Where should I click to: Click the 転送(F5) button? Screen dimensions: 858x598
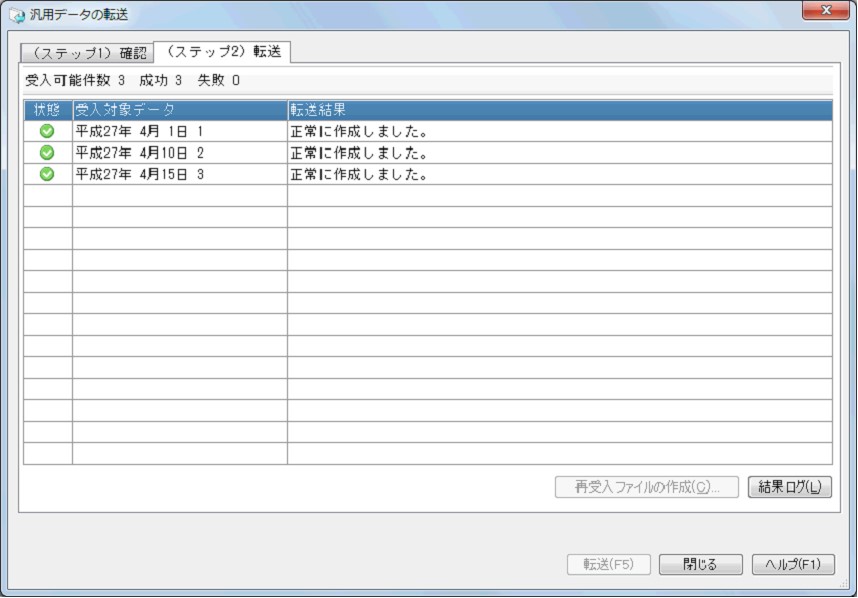click(608, 564)
